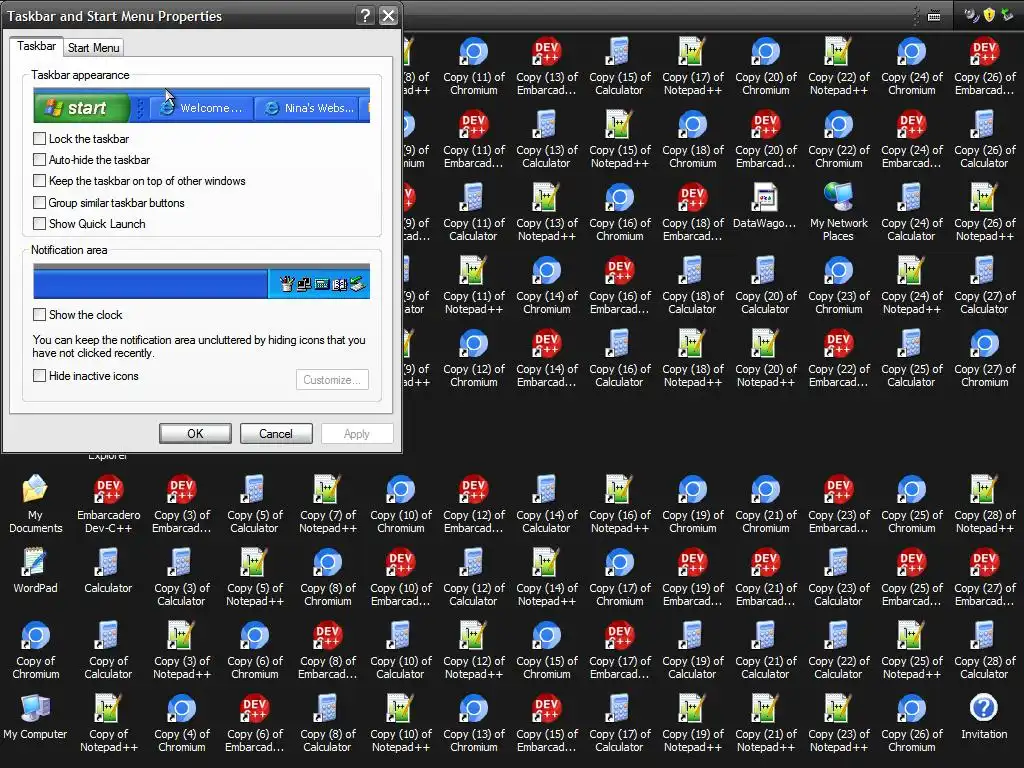Select Copy (28) of Notepad++ icon
The image size is (1024, 768).
pos(984,504)
